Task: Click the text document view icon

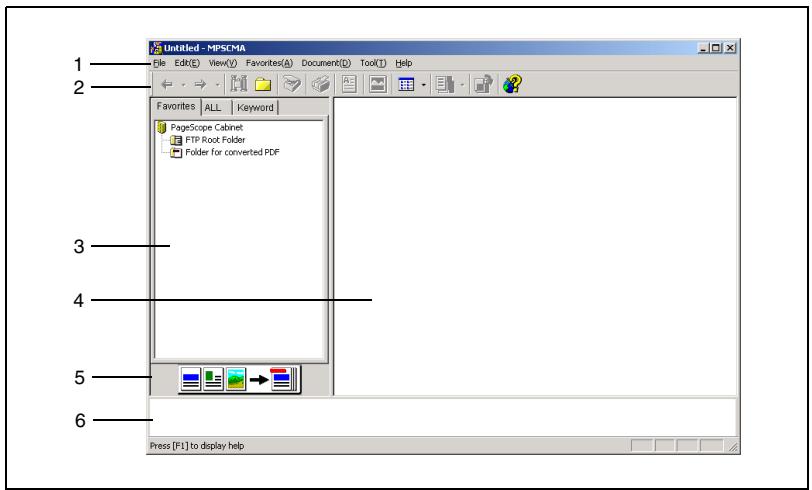Action: [349, 84]
